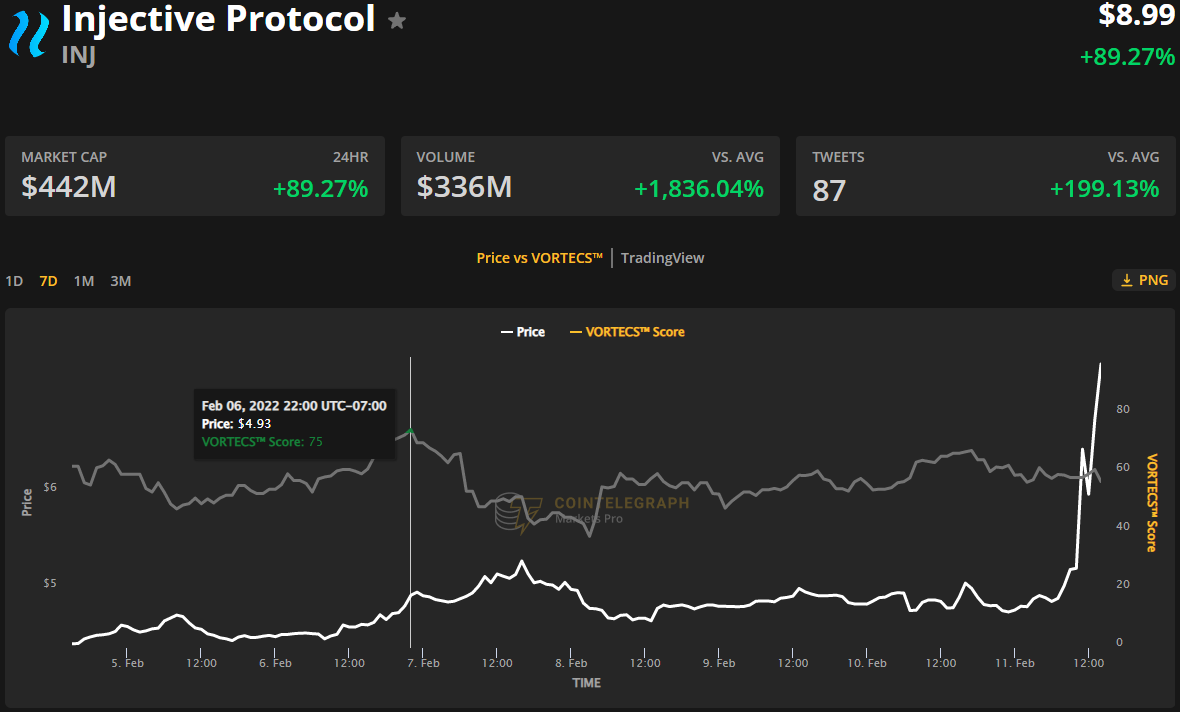This screenshot has width=1180, height=712.
Task: Switch to the TradingView tab
Action: point(662,258)
